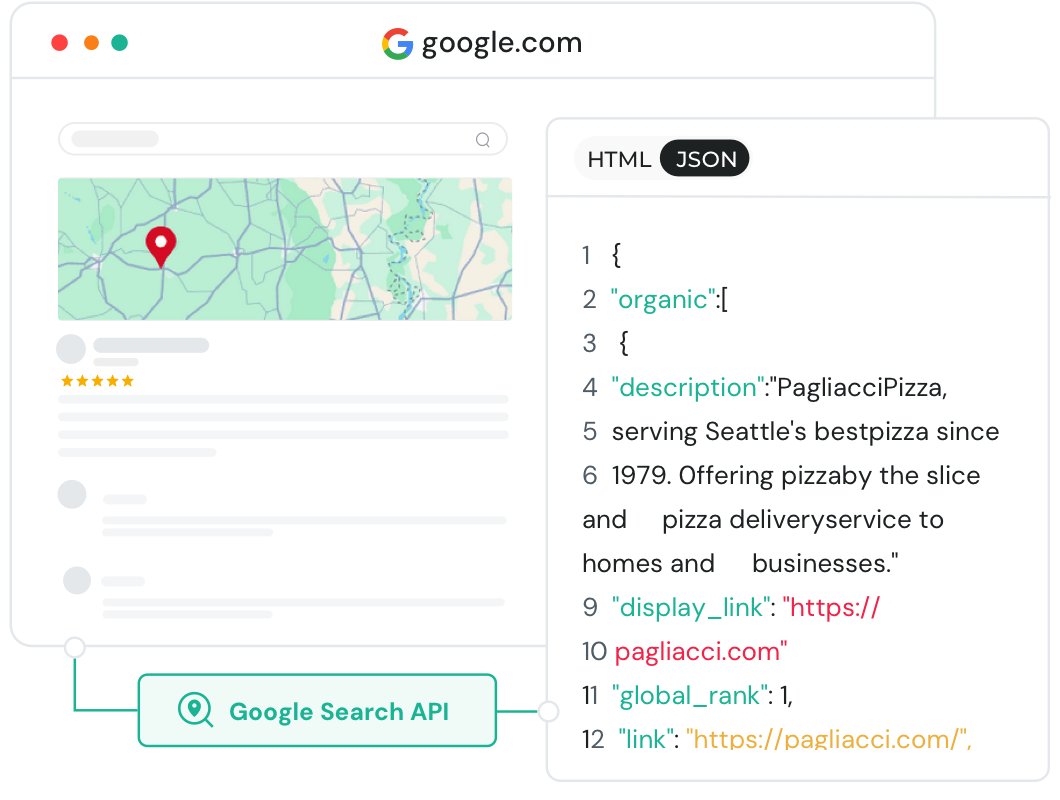Click the orange traffic-light dot
1060x800 pixels.
click(90, 43)
